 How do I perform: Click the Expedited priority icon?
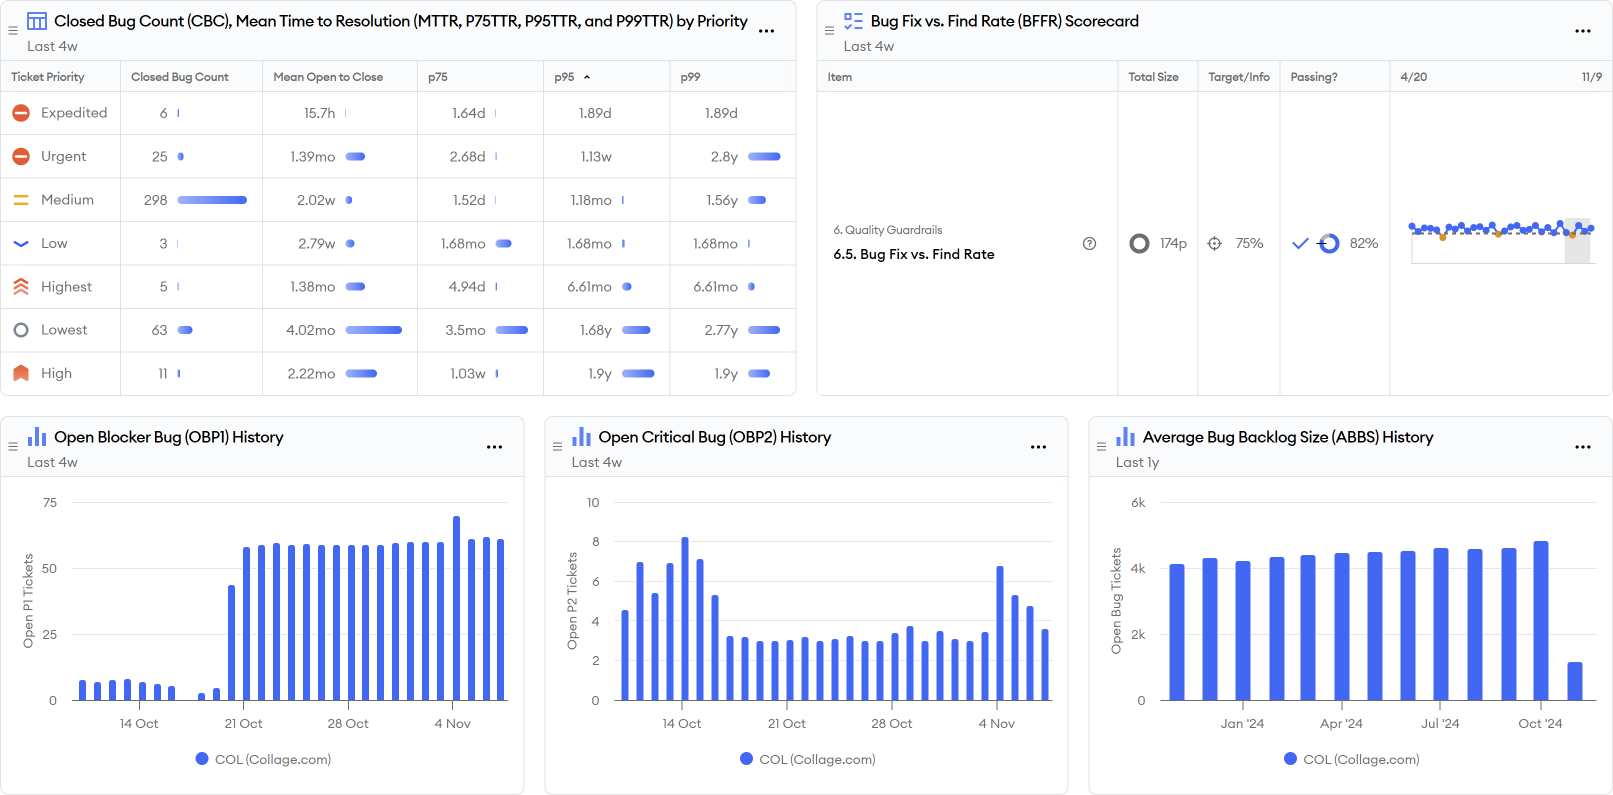coord(21,114)
